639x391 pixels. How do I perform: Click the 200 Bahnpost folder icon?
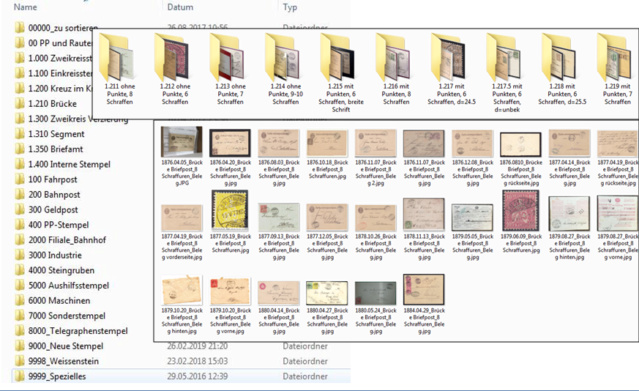pos(20,194)
